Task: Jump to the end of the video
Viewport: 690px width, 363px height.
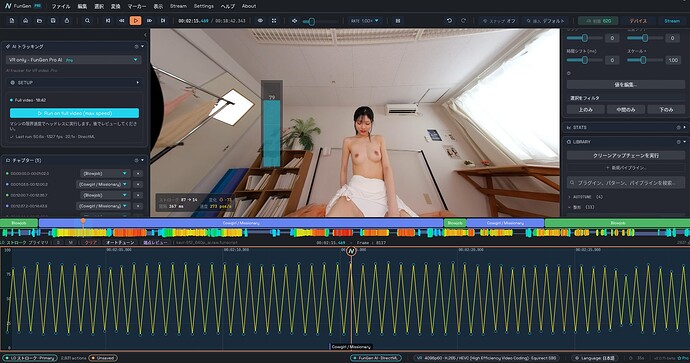Action: [x=163, y=21]
